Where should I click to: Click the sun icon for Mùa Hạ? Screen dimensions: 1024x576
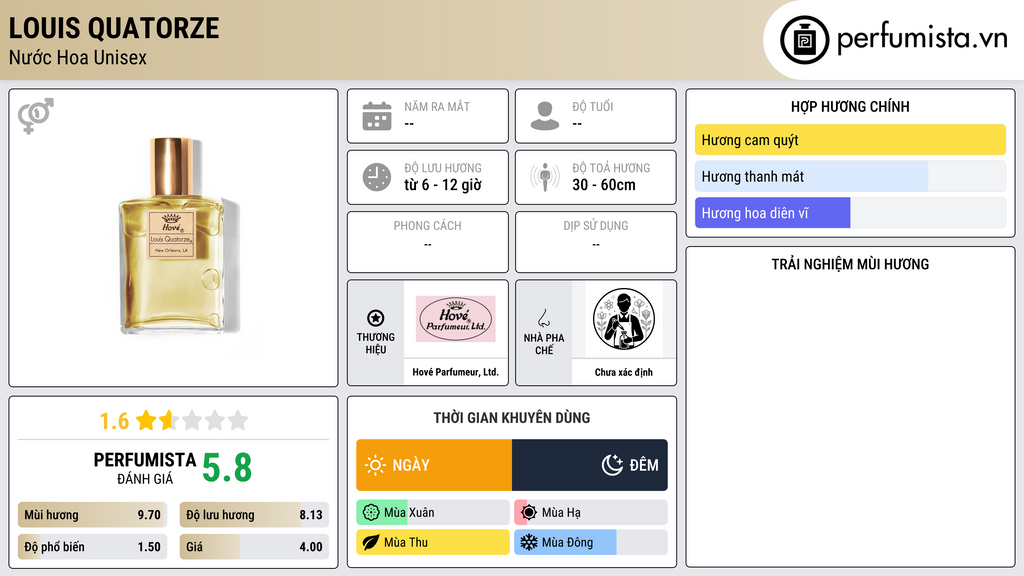pyautogui.click(x=528, y=513)
